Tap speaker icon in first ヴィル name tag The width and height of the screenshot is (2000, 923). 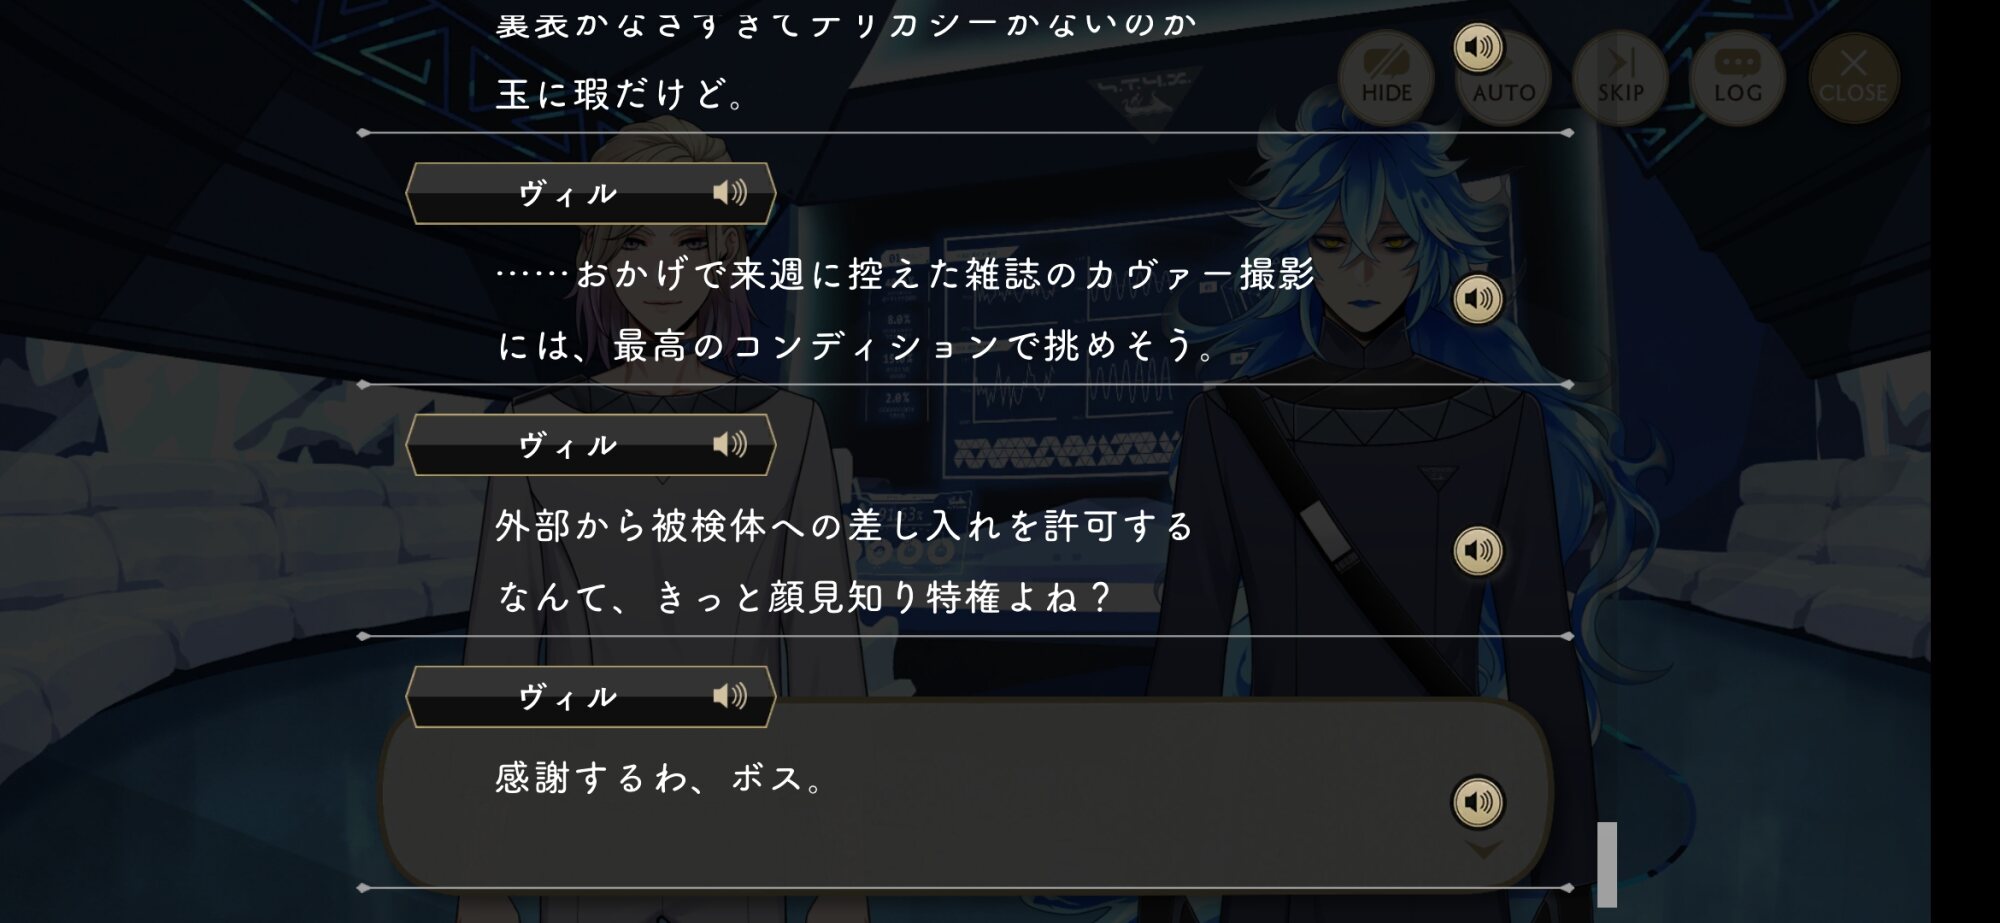click(730, 192)
